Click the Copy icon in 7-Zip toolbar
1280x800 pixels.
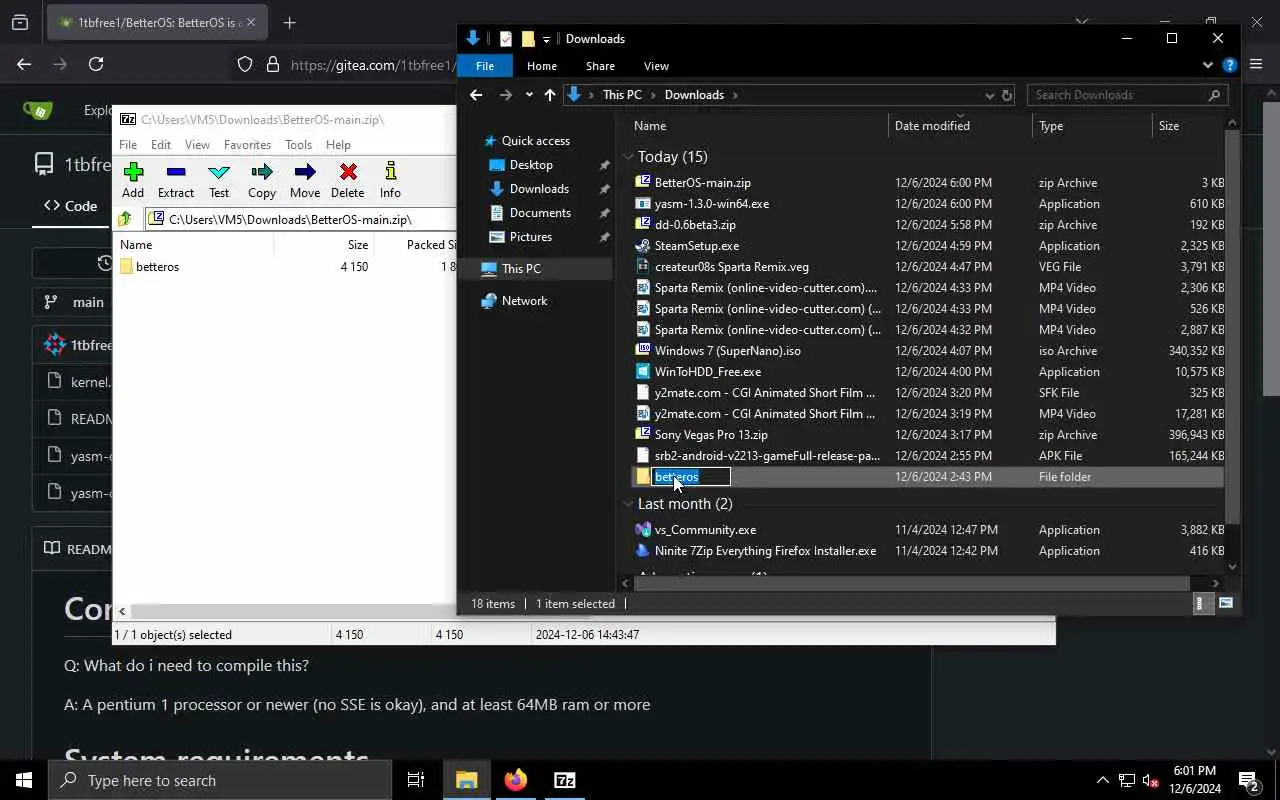tap(262, 181)
